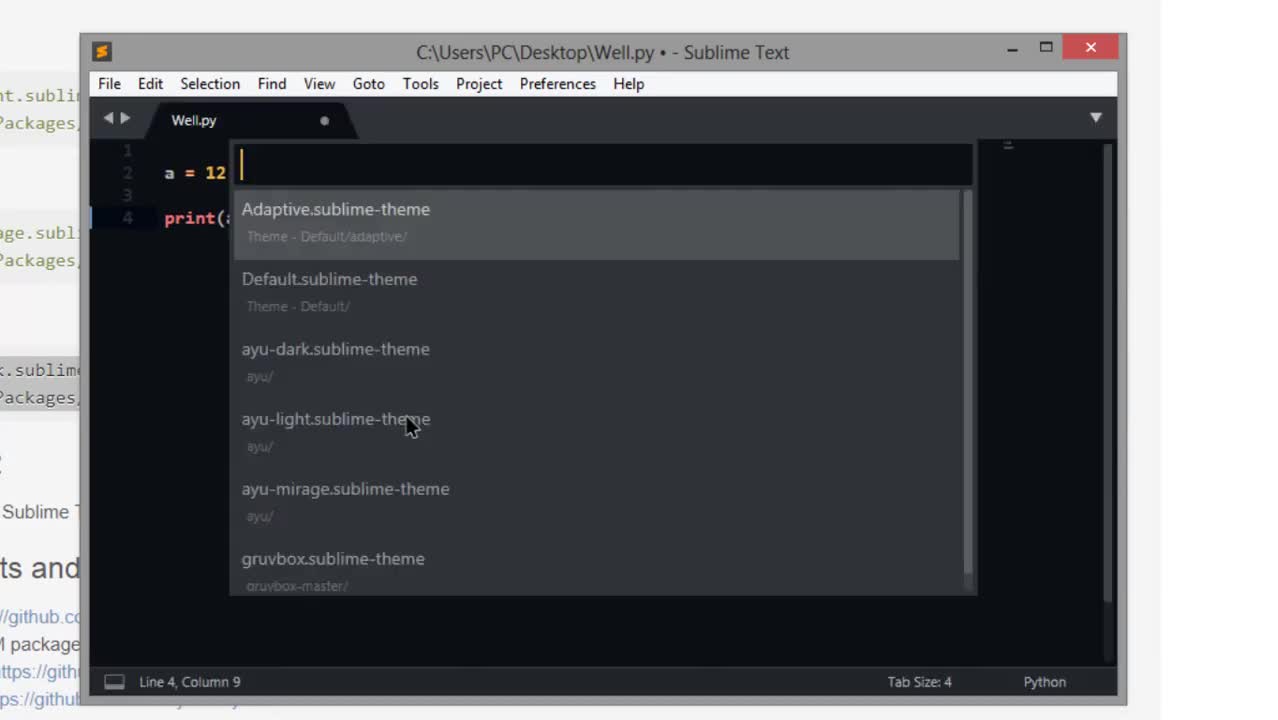Select ayu-light.sublime-theme option
This screenshot has height=720, width=1278.
(x=596, y=433)
